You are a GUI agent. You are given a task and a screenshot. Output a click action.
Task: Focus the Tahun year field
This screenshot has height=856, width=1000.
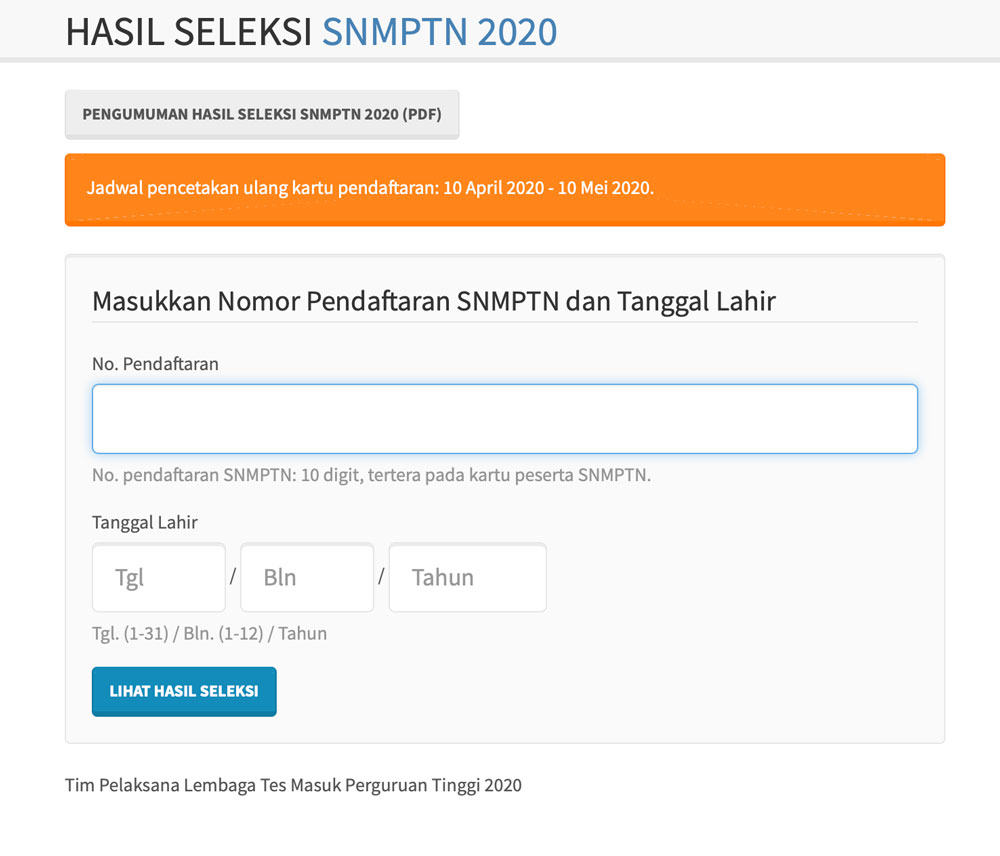pyautogui.click(x=467, y=577)
